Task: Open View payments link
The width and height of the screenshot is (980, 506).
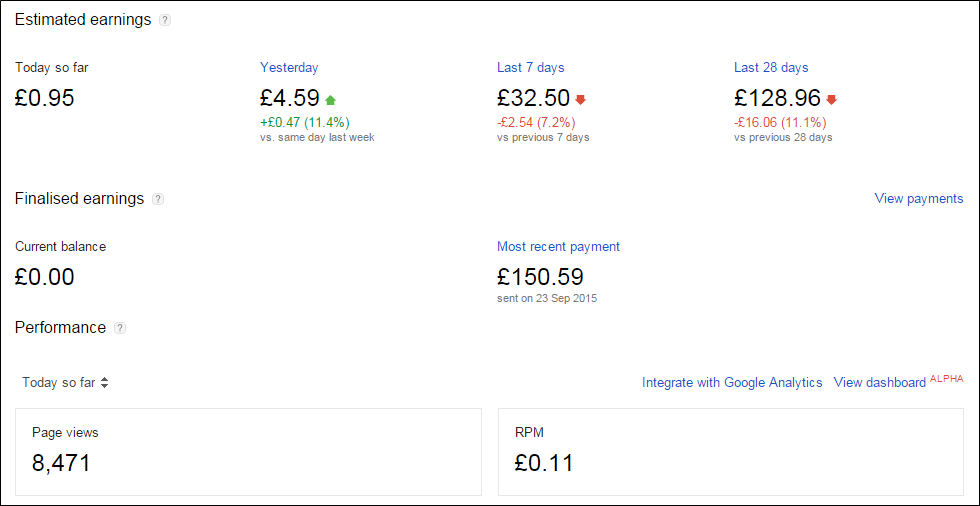Action: 919,199
